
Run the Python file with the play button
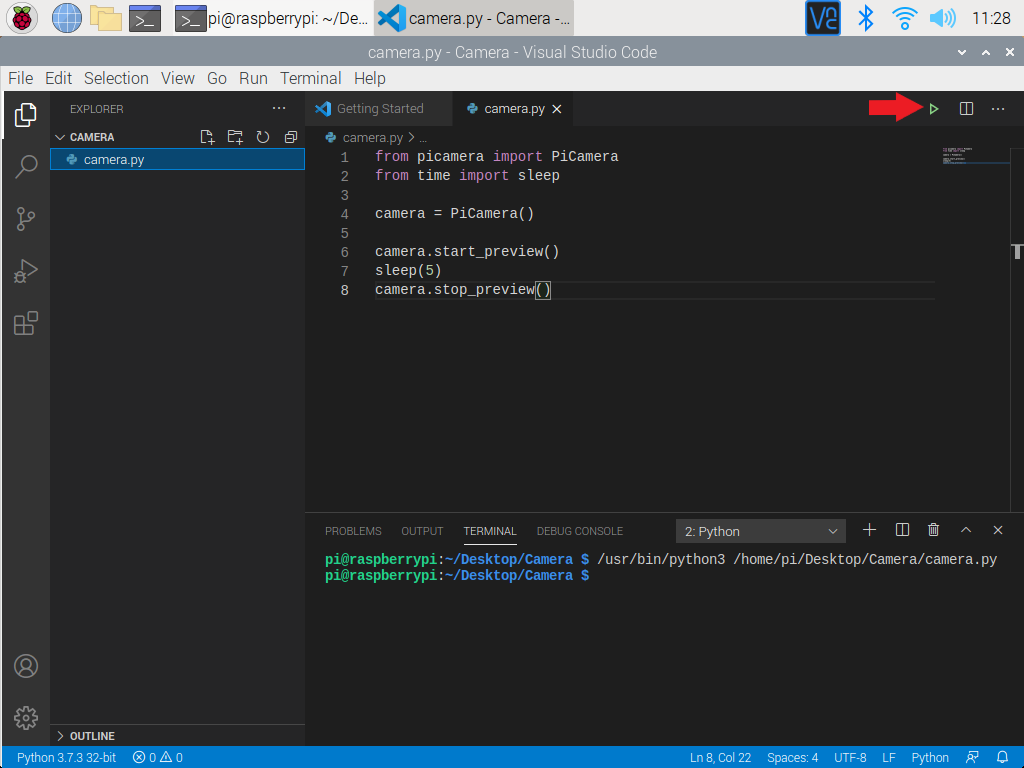933,109
